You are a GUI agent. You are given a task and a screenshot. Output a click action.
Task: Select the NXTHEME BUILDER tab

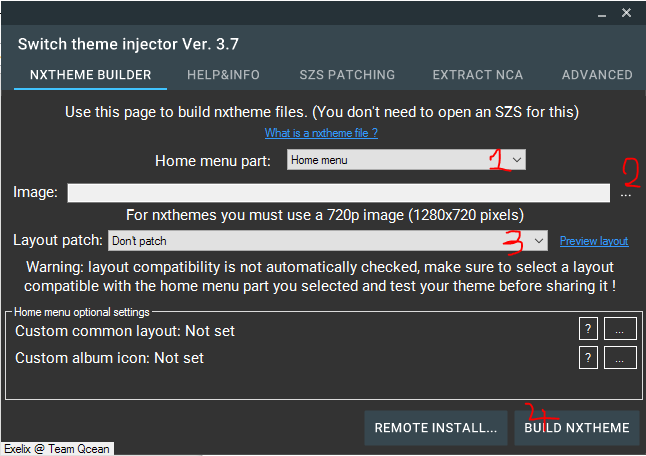(x=91, y=75)
